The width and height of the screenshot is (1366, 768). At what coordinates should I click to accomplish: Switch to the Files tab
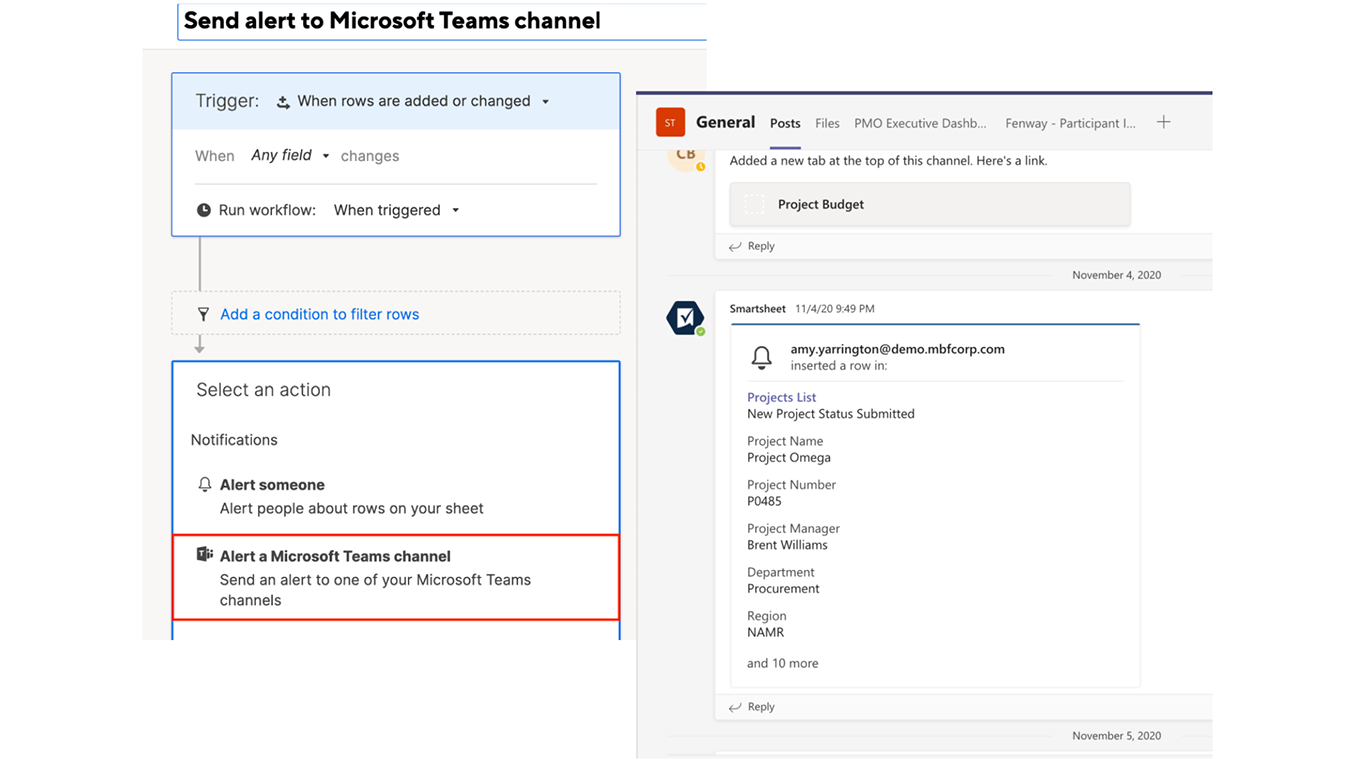pyautogui.click(x=827, y=123)
